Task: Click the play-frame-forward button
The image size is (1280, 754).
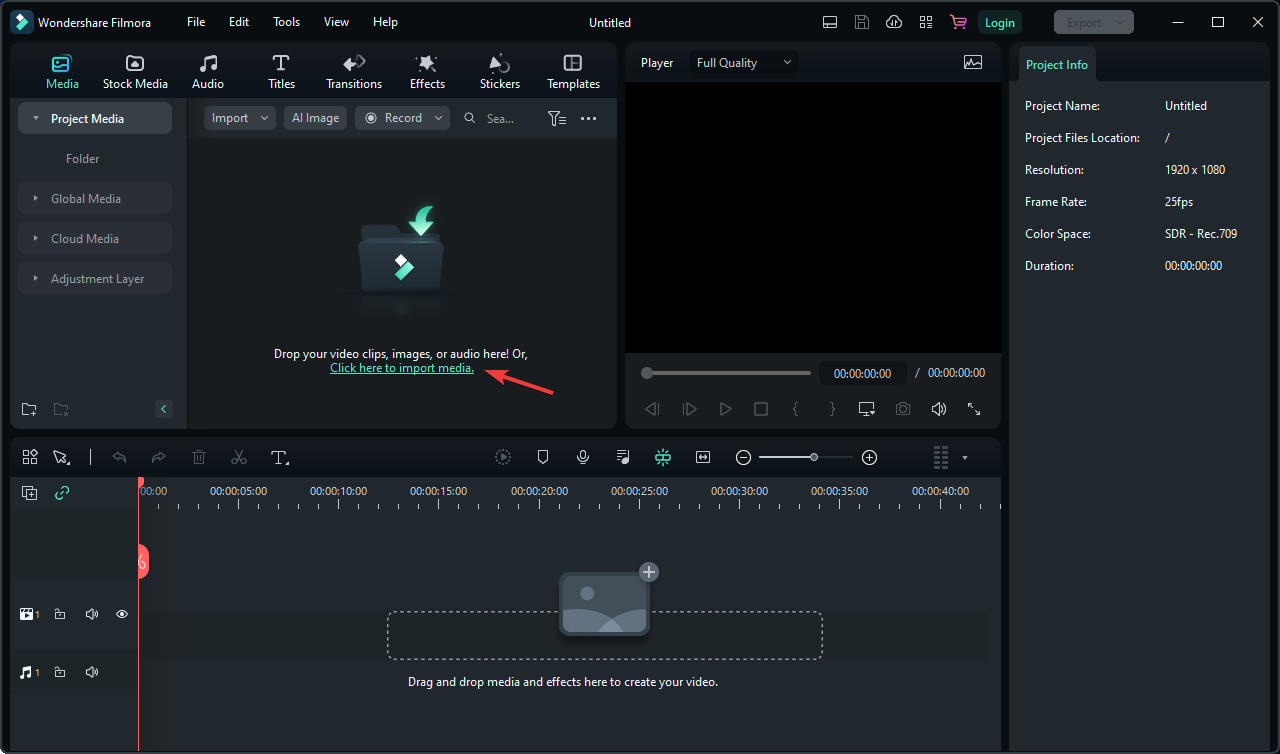Action: (689, 409)
